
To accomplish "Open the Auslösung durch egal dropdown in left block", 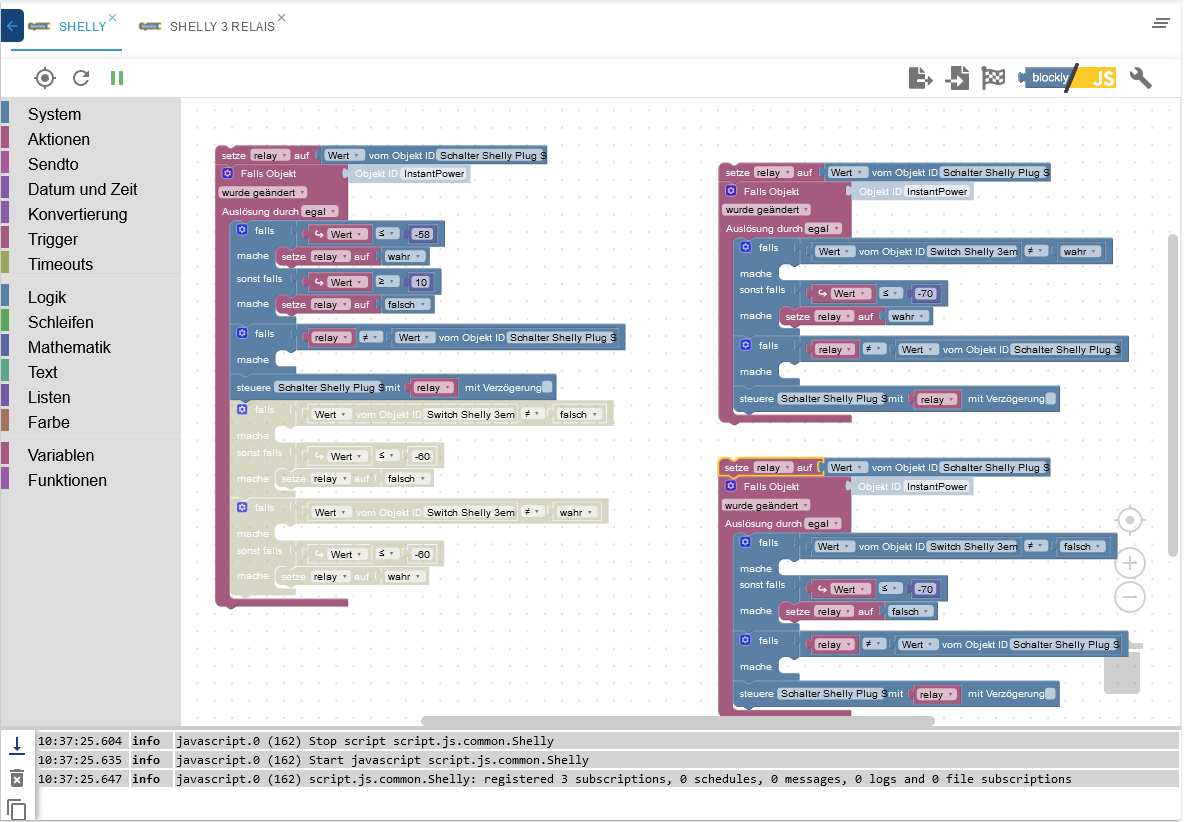I will point(320,211).
